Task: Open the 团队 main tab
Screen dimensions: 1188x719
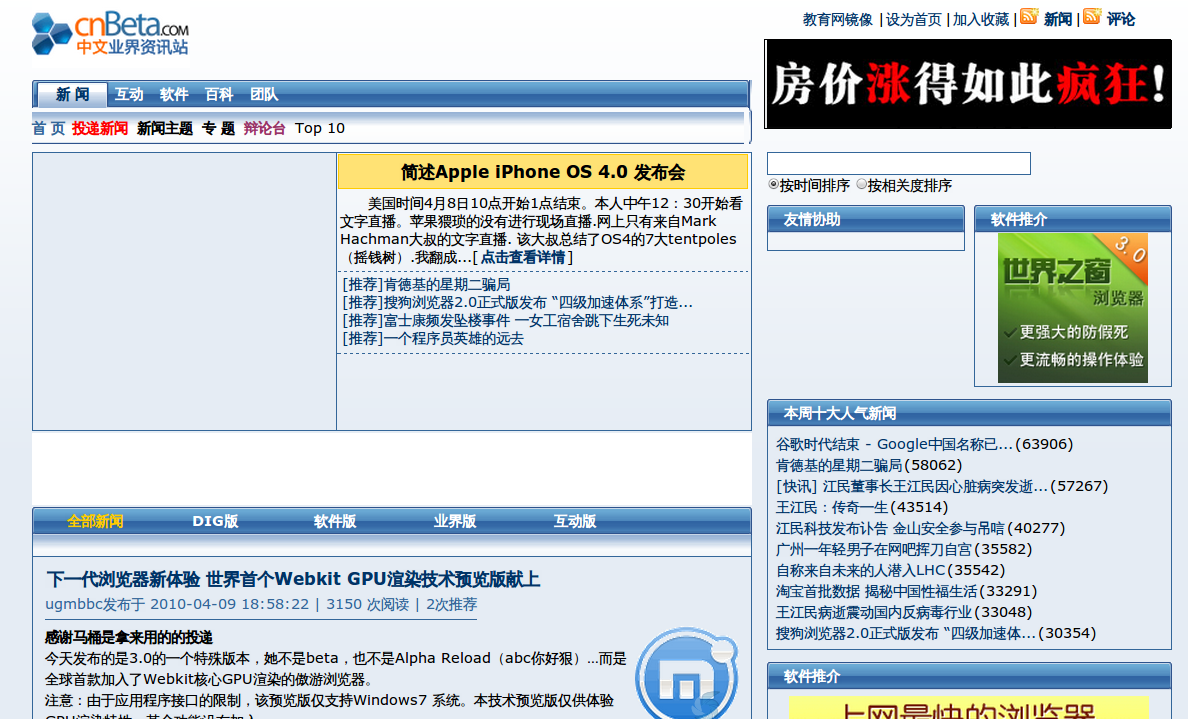Action: (264, 95)
